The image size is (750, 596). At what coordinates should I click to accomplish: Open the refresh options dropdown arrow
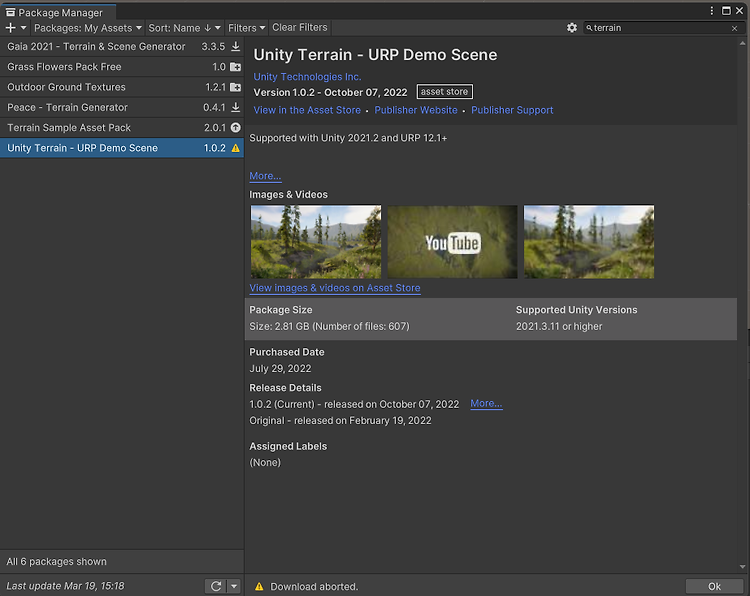click(234, 586)
